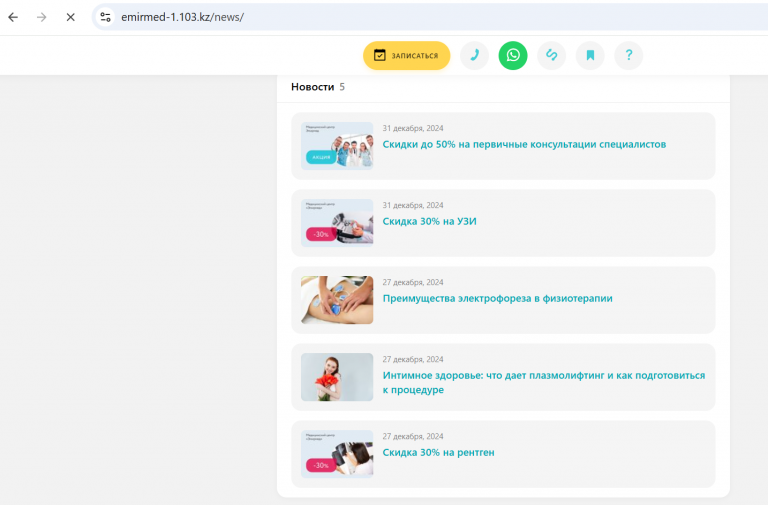768x505 pixels.
Task: Click the ultrasound discount thumbnail
Action: coord(337,223)
